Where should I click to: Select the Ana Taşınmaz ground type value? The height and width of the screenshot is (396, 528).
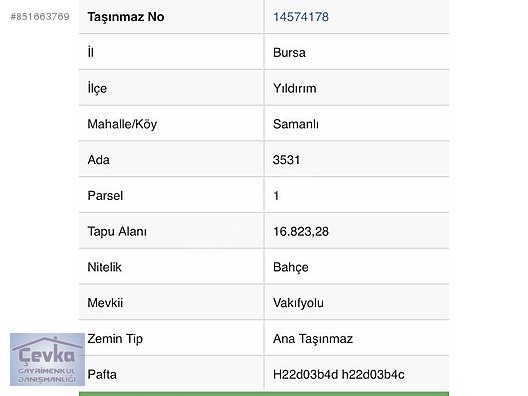313,338
